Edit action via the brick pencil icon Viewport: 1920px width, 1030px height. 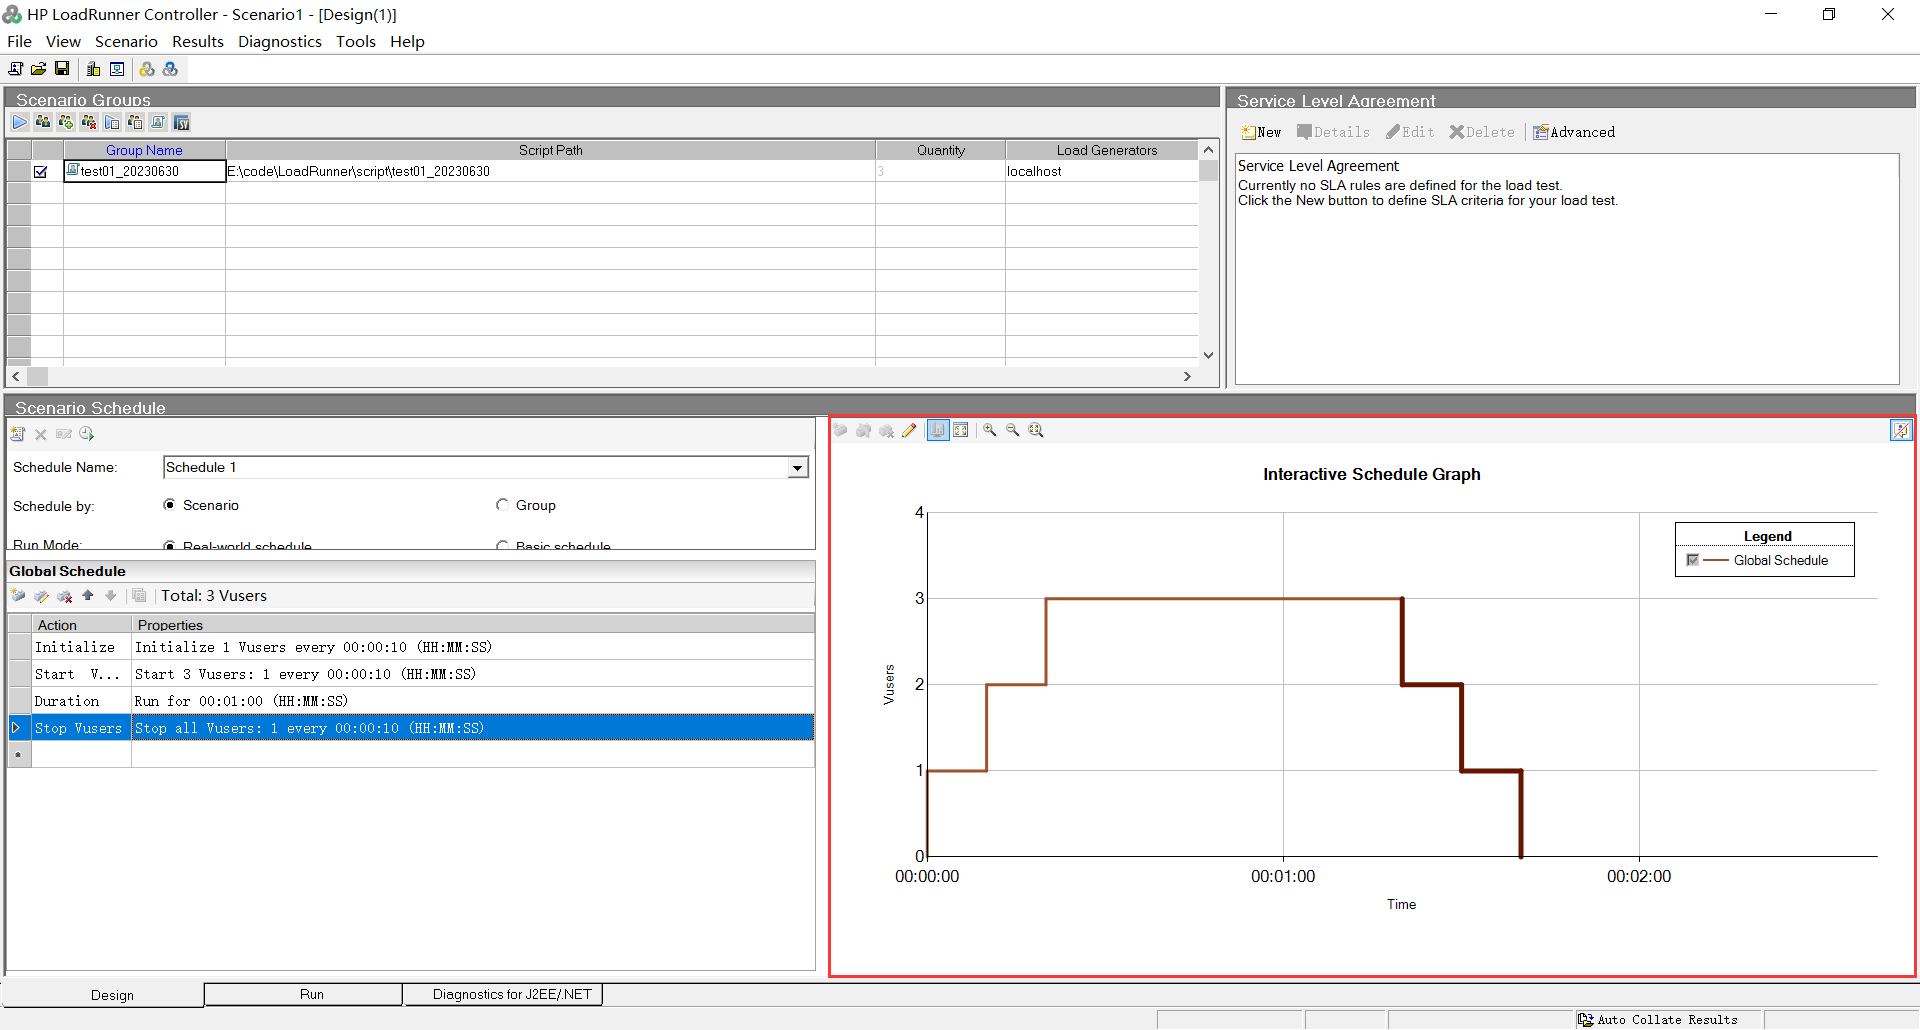[41, 596]
